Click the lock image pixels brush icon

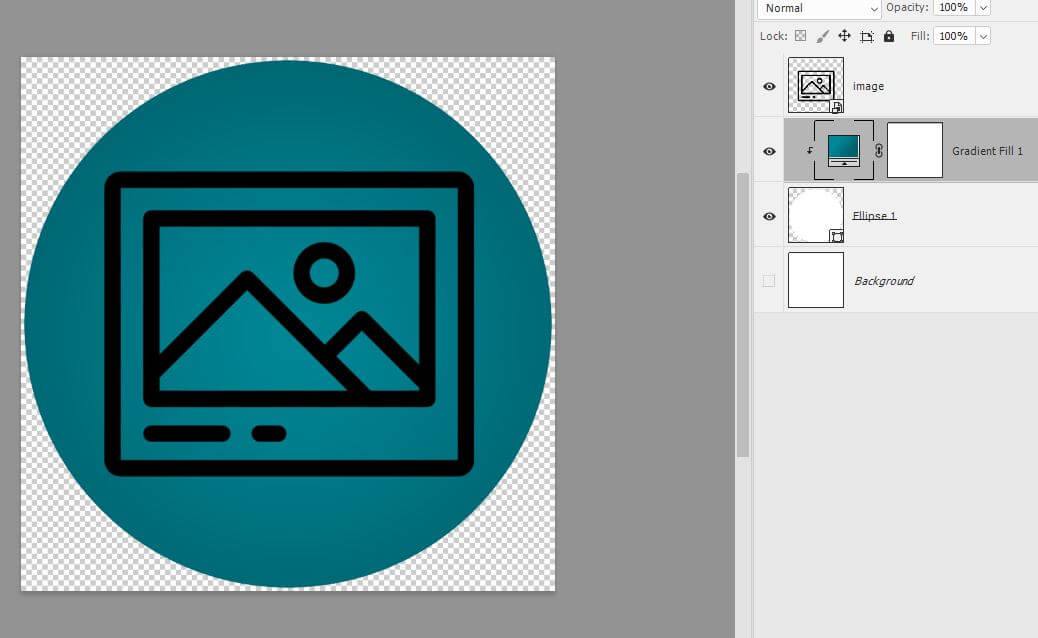click(822, 36)
